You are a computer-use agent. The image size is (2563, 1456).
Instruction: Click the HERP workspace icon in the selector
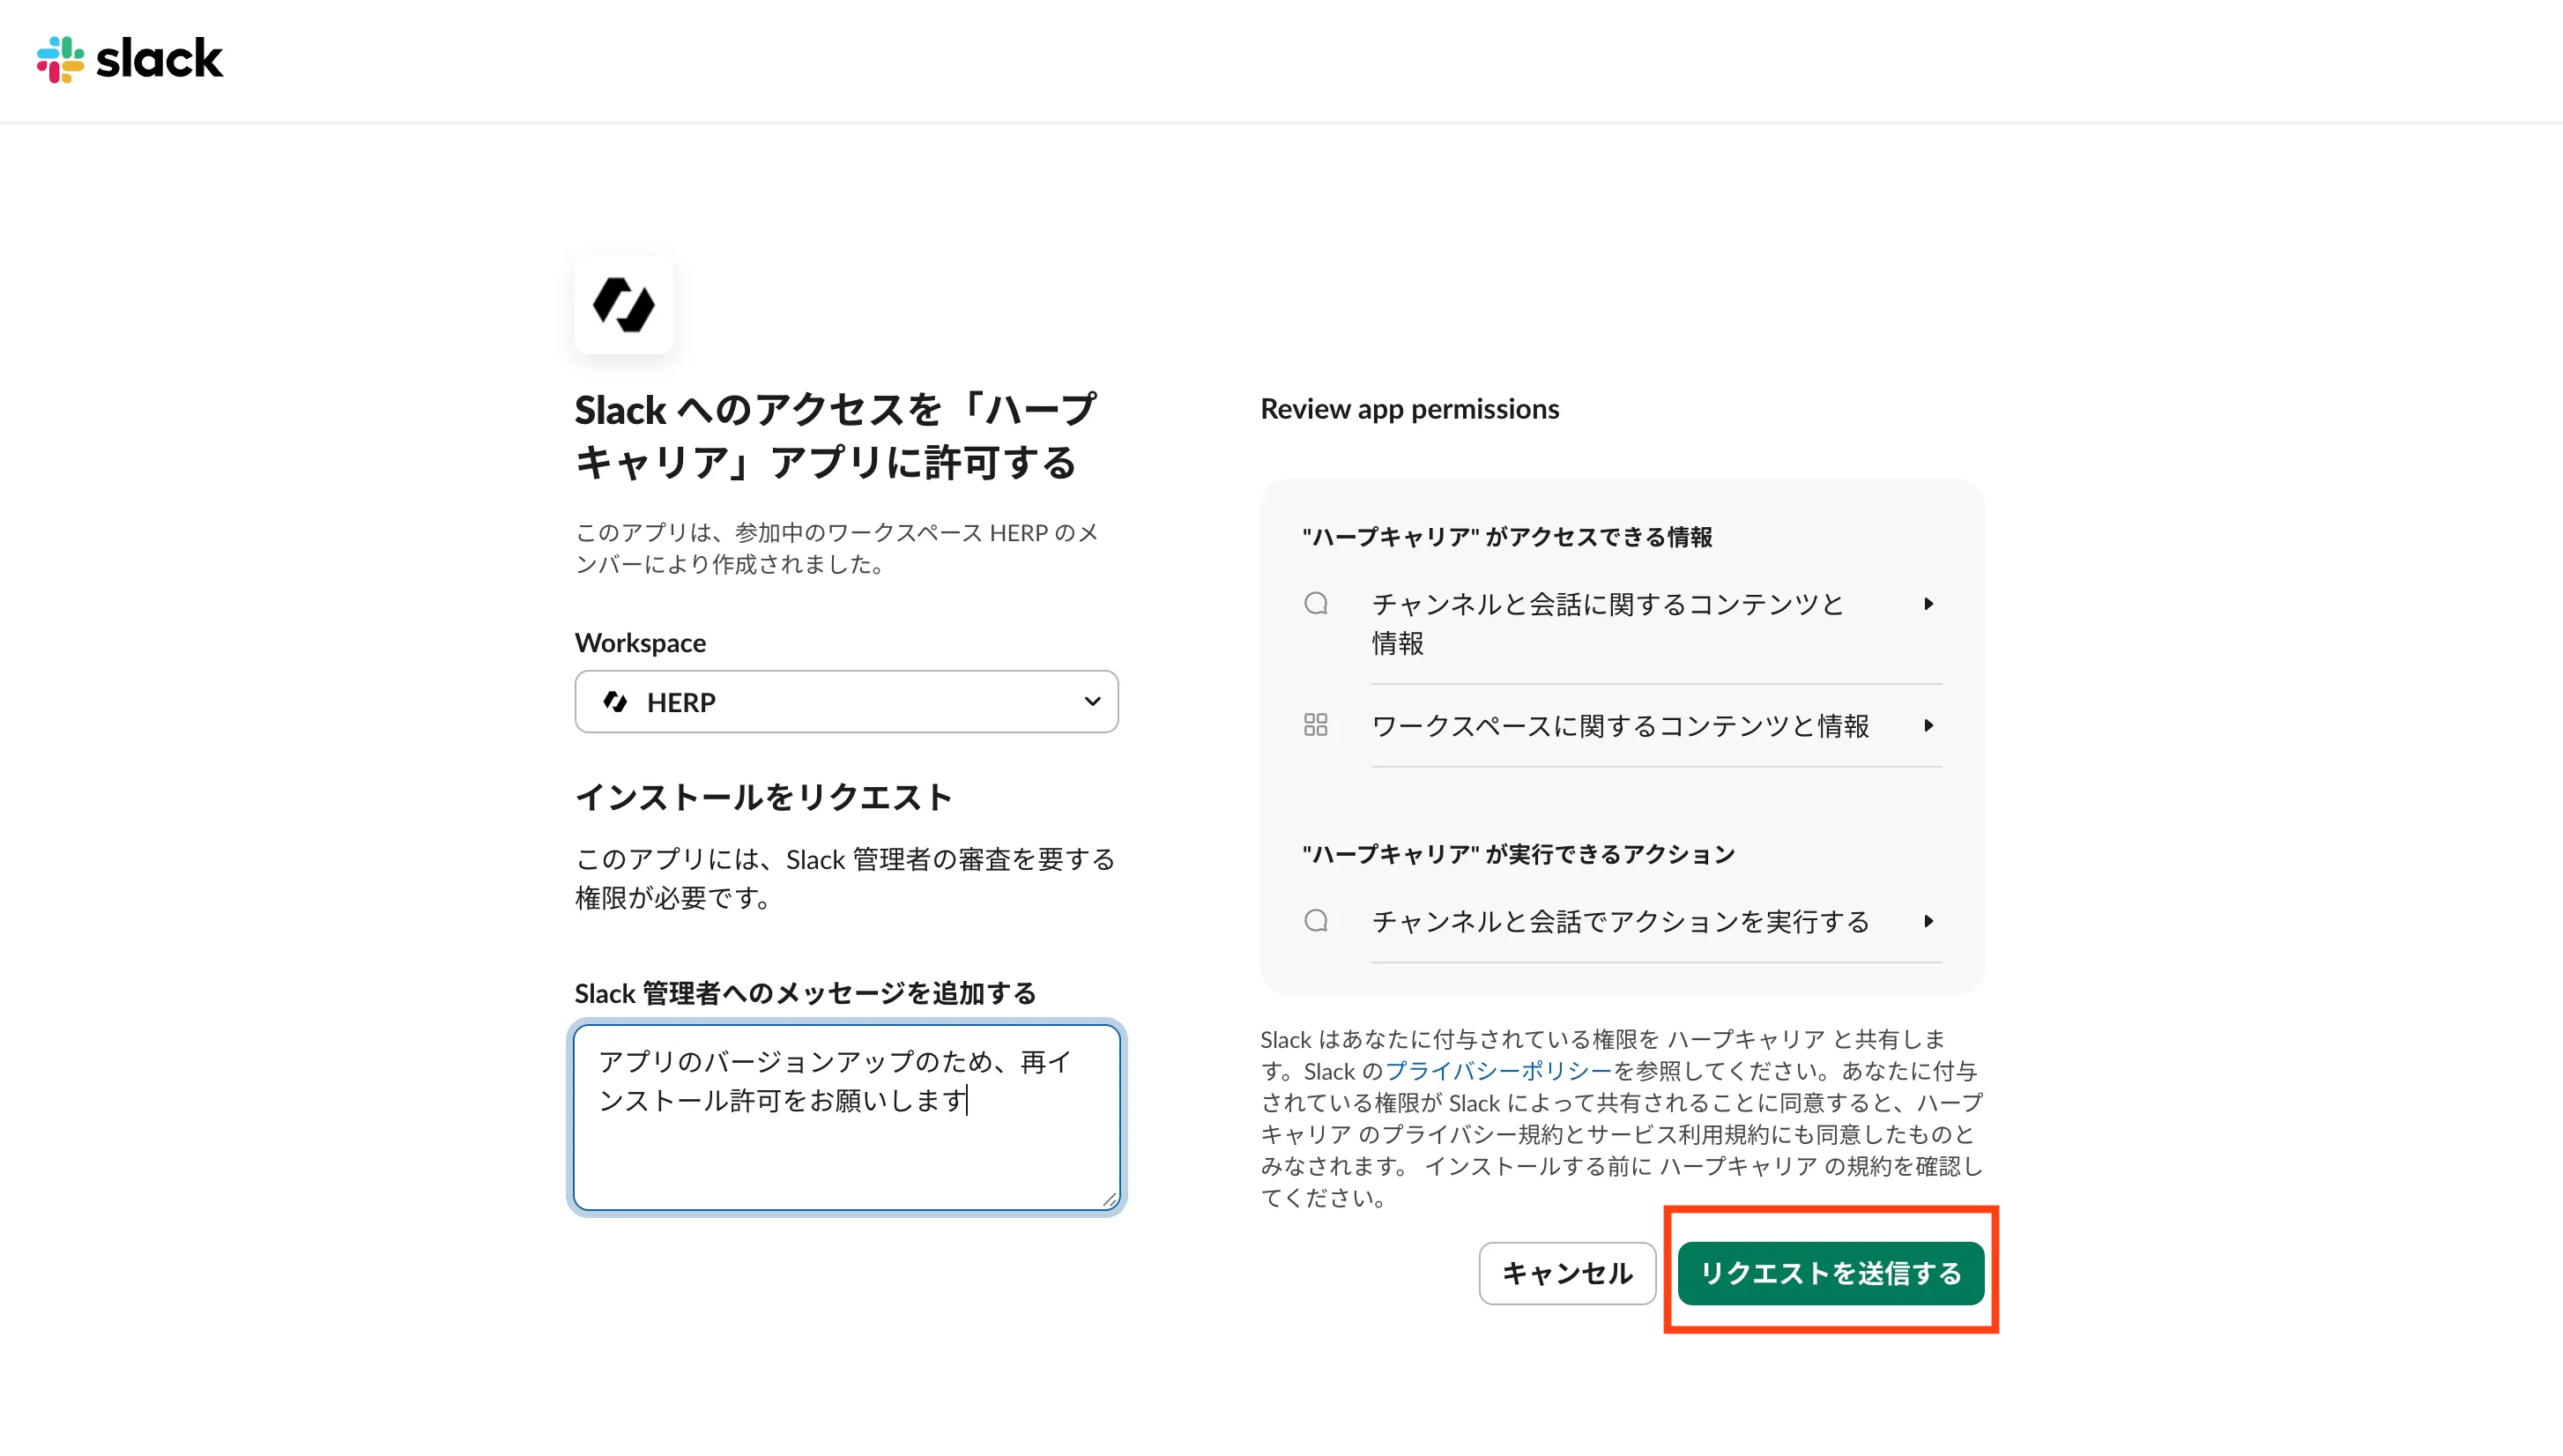(x=615, y=702)
